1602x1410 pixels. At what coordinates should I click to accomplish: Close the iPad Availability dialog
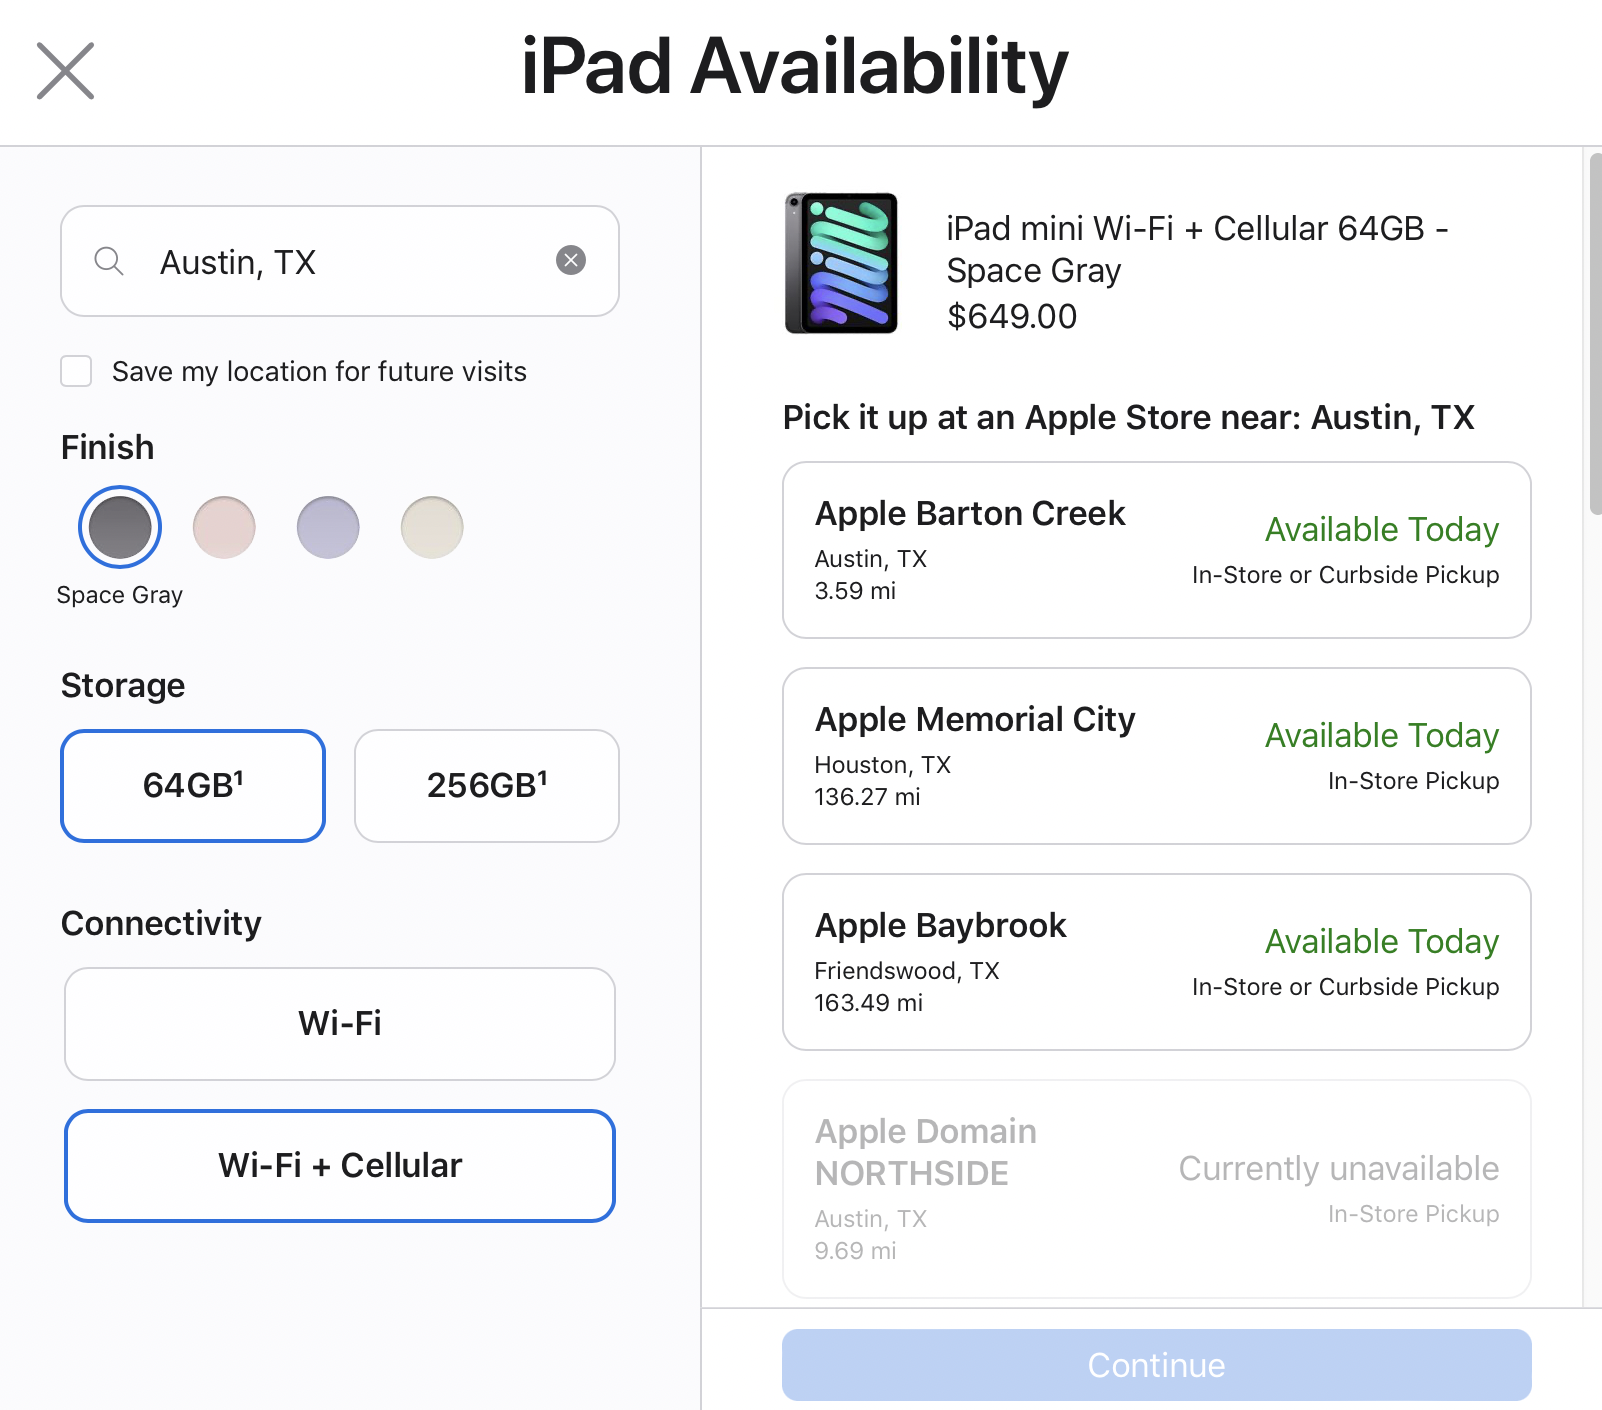66,71
